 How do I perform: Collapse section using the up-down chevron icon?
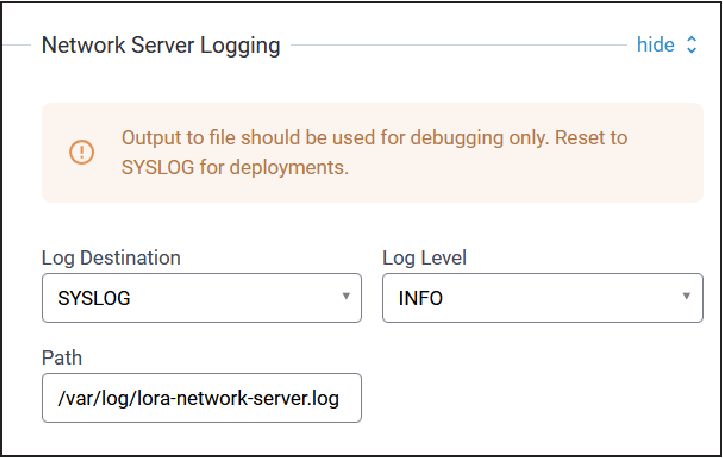(691, 45)
